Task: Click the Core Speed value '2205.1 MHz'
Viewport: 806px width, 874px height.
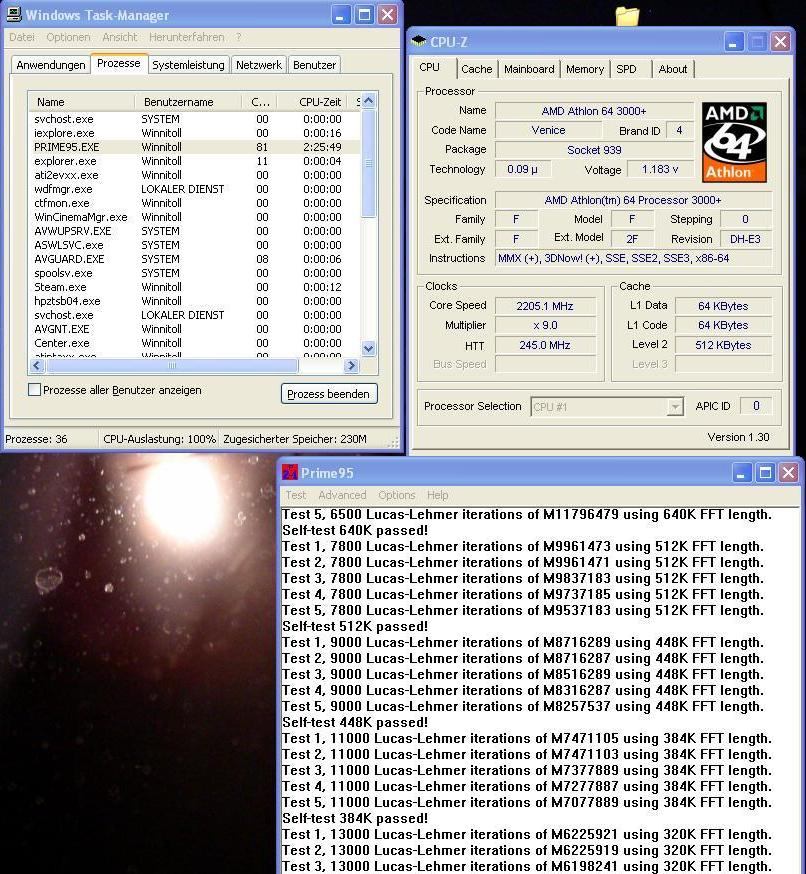Action: 545,306
